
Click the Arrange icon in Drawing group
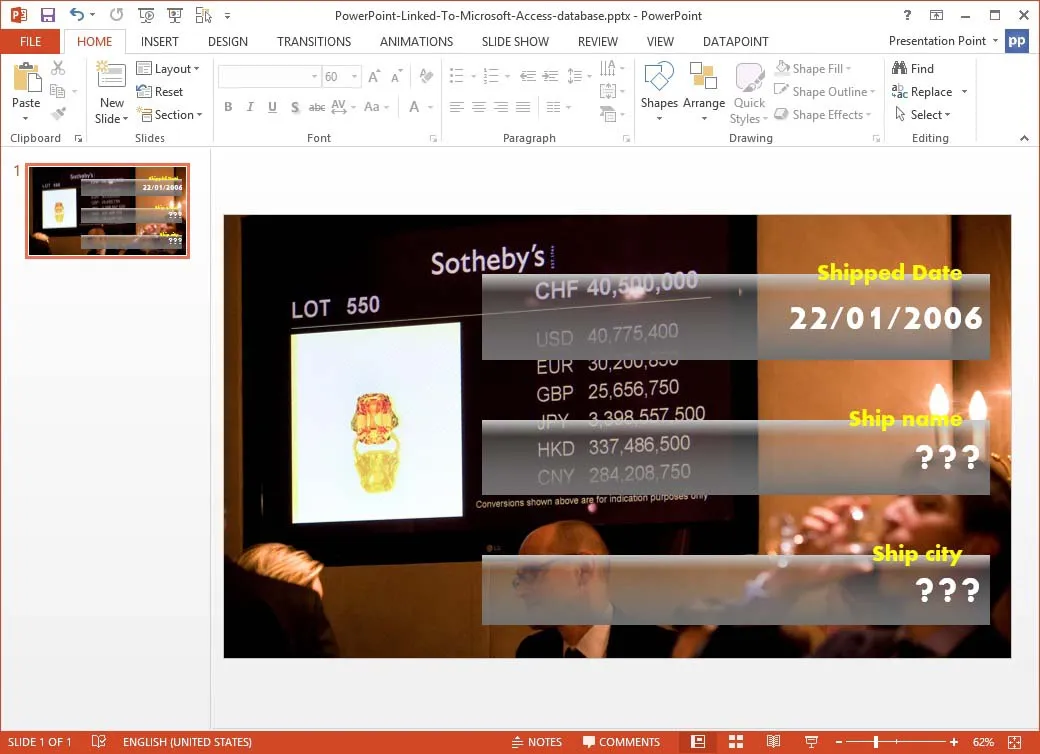coord(704,90)
